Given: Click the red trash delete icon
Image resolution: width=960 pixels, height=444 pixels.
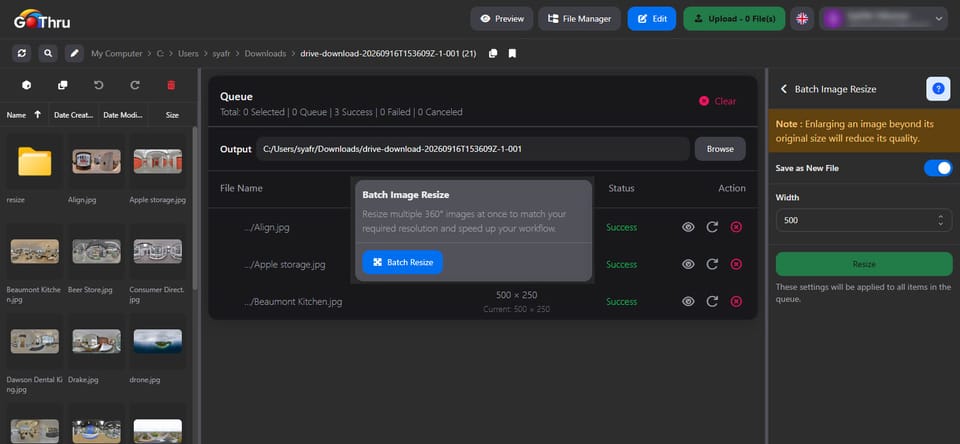Looking at the screenshot, I should [171, 85].
